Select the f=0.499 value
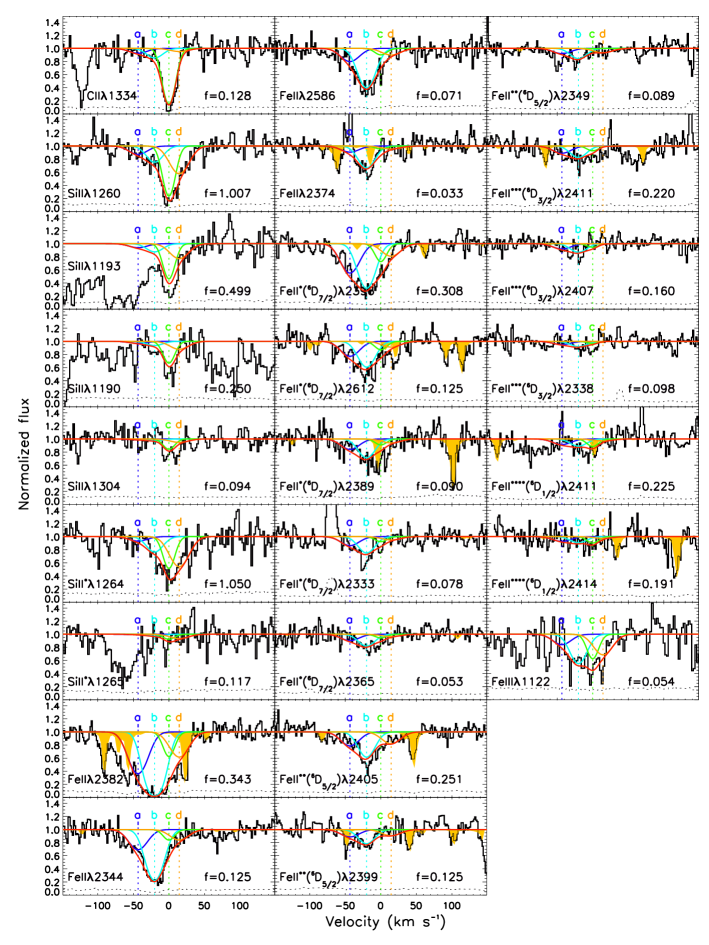The width and height of the screenshot is (709, 945). pyautogui.click(x=228, y=290)
